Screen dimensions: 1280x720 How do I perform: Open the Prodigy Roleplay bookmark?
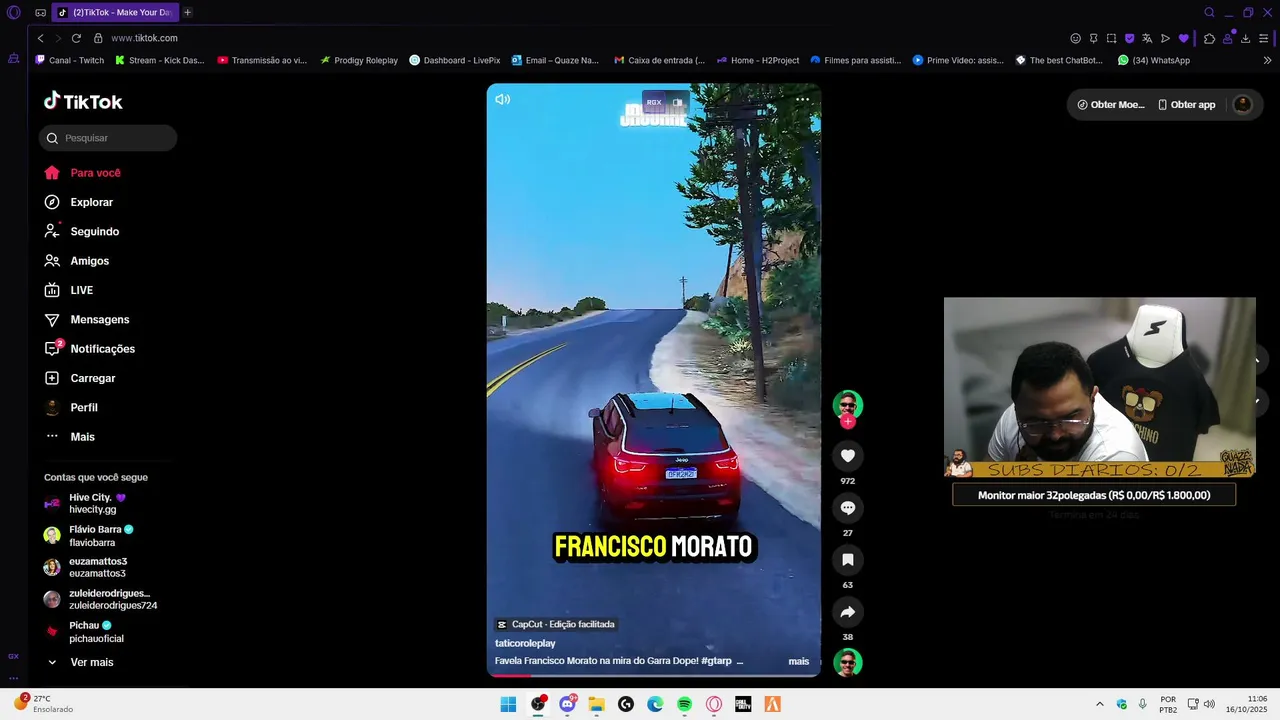coord(359,60)
